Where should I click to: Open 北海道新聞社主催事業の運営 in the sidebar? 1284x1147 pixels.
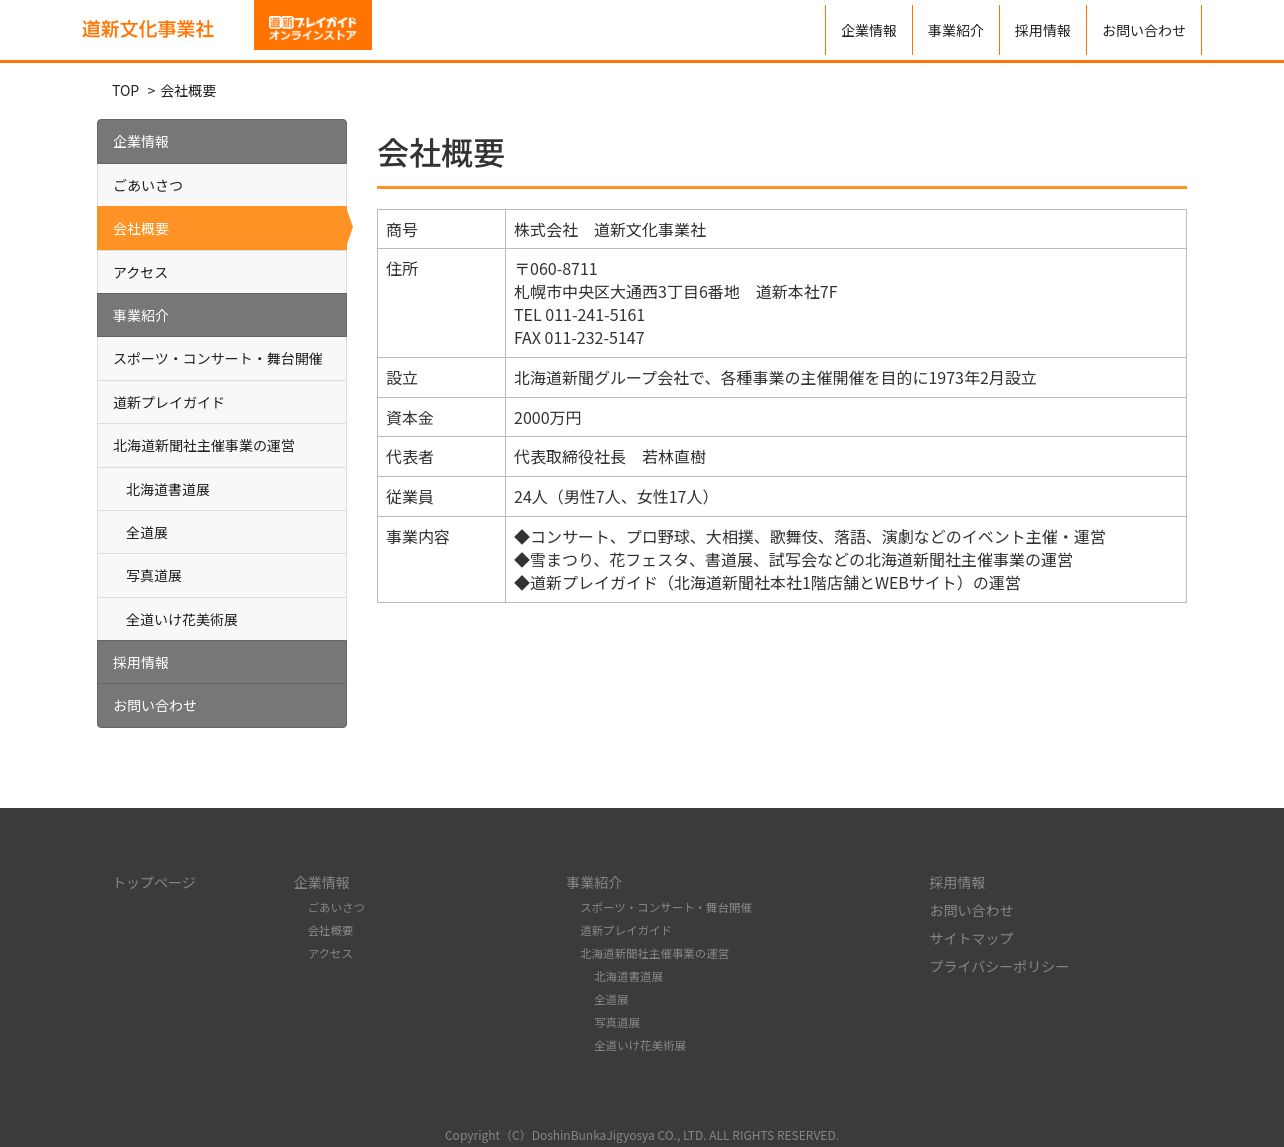tap(222, 446)
